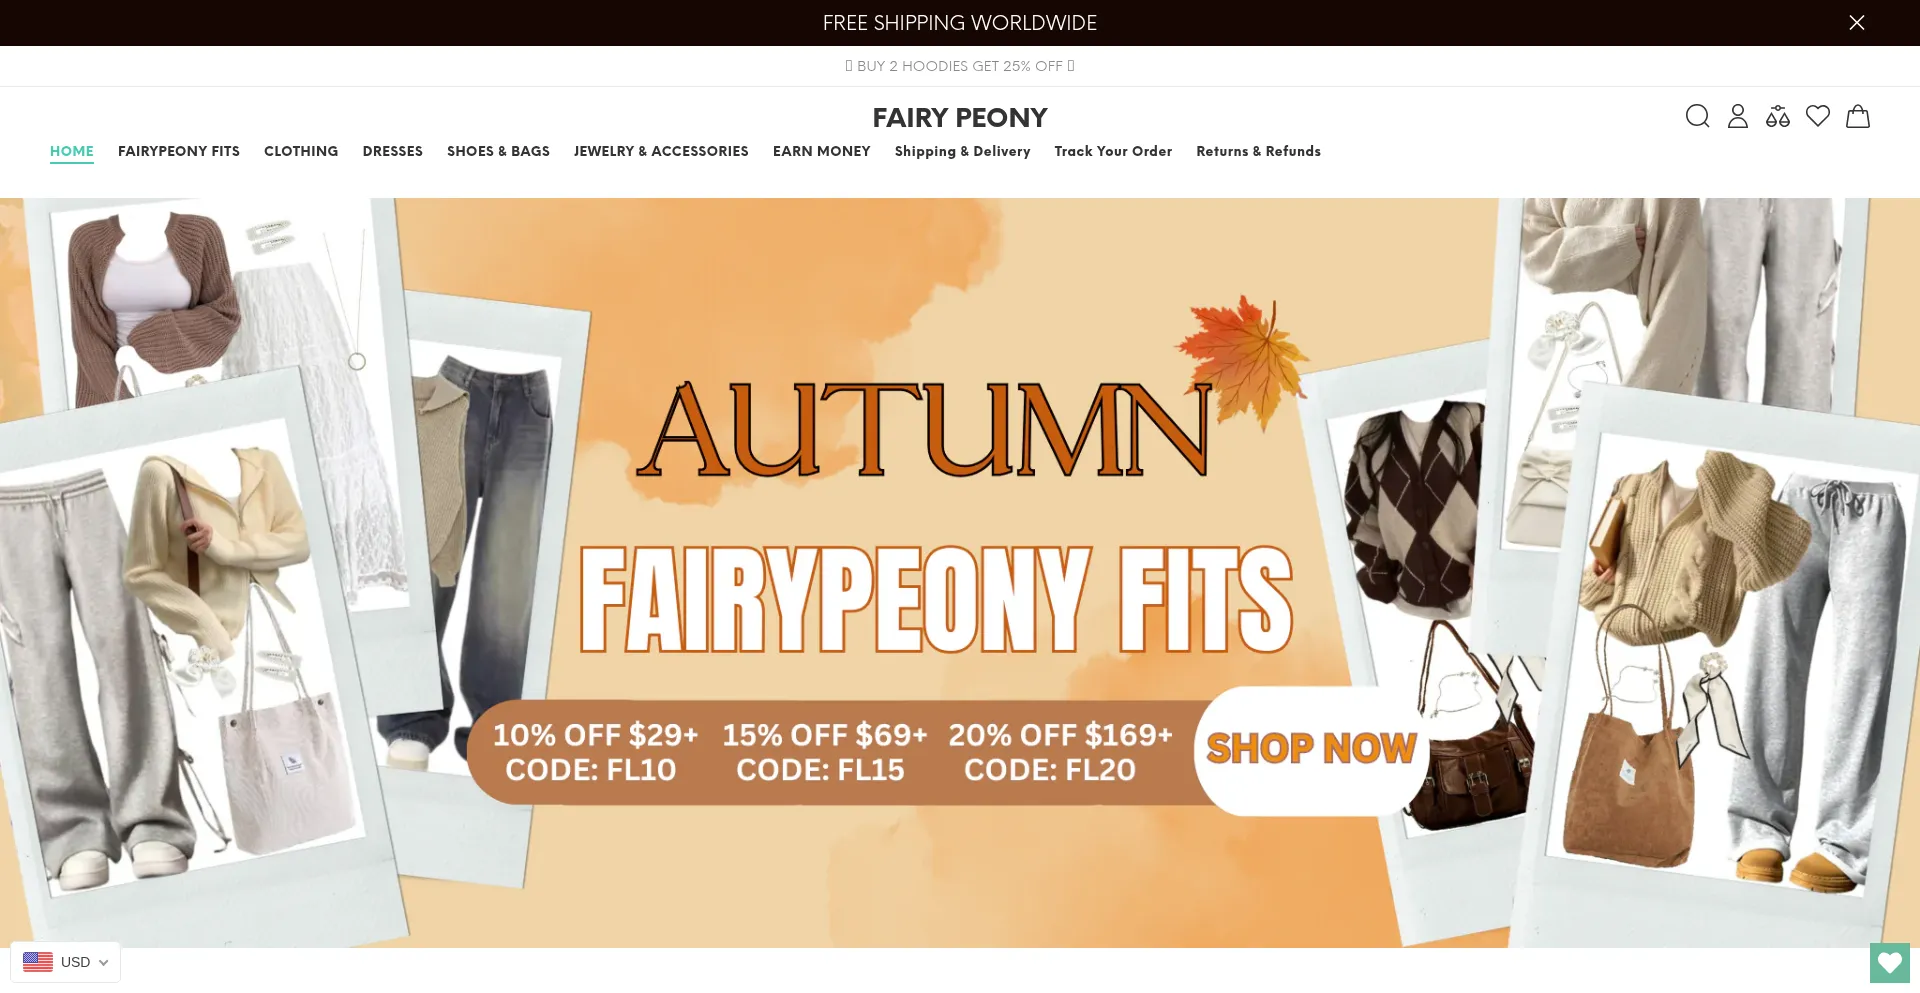Click the green floating wishlist heart button
The width and height of the screenshot is (1920, 993).
[1890, 963]
